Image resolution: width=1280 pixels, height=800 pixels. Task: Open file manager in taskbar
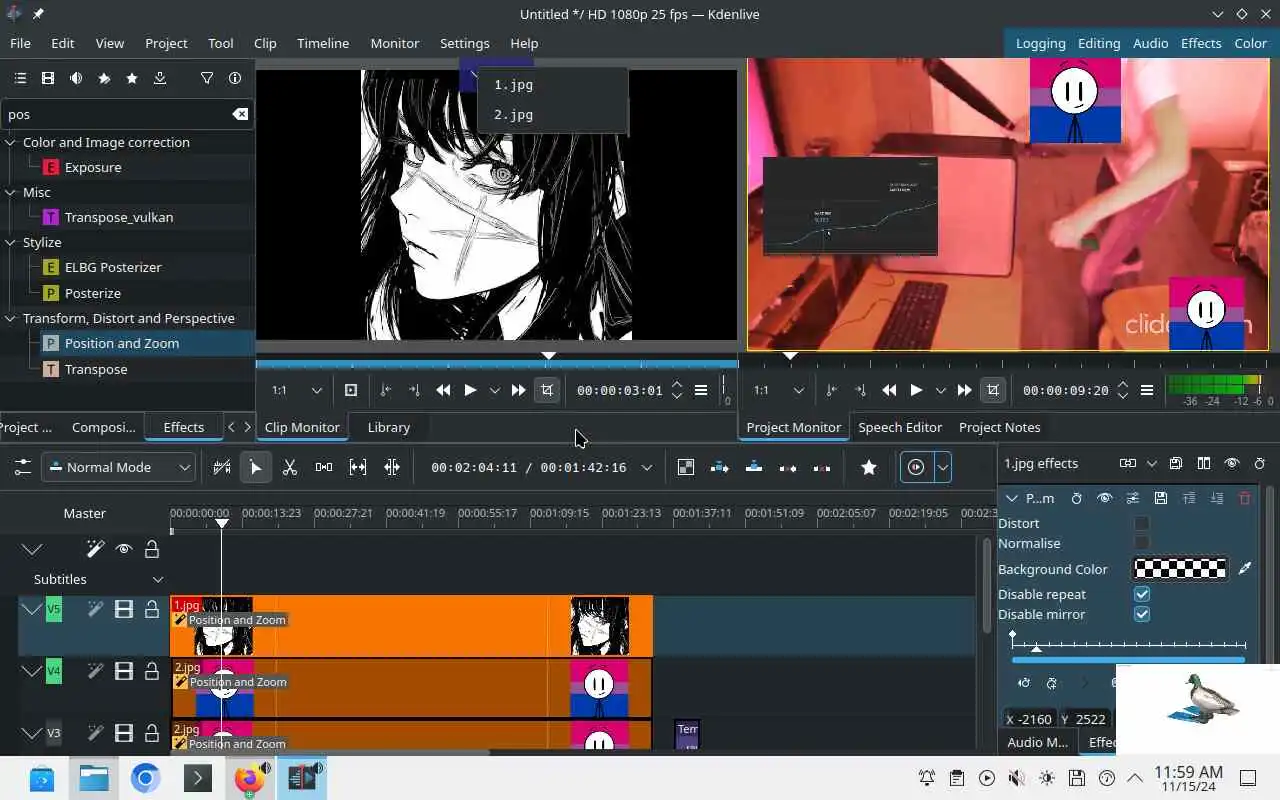[94, 778]
